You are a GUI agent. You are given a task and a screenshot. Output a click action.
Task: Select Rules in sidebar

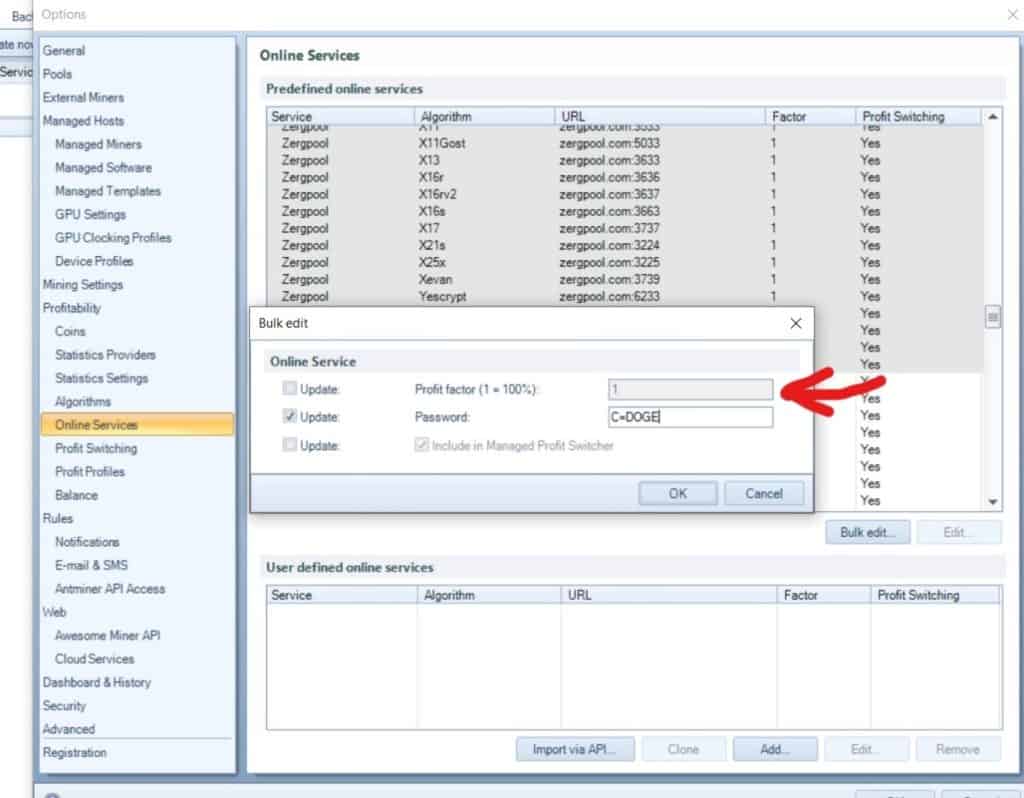[x=57, y=519]
